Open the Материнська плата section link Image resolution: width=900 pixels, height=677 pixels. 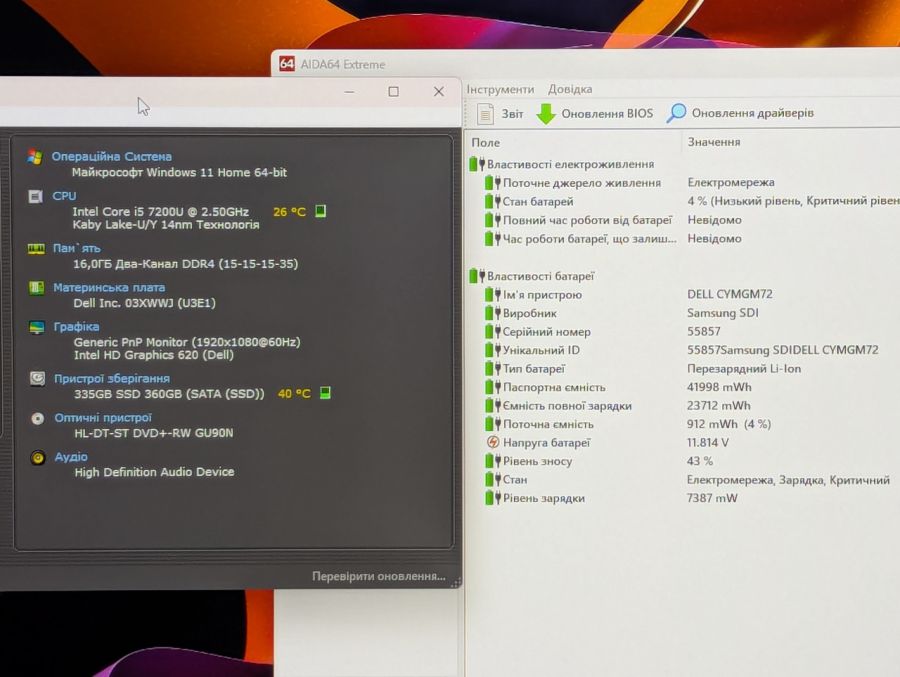point(109,287)
